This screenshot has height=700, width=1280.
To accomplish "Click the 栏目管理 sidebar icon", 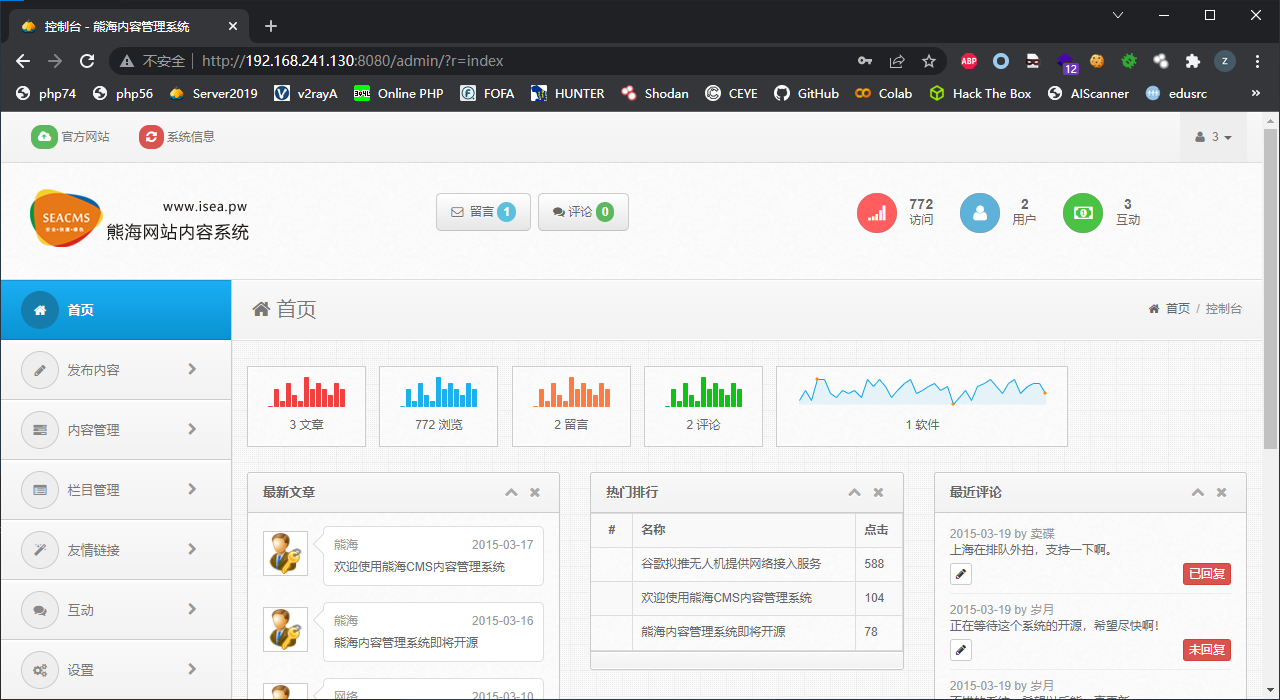I will click(40, 490).
